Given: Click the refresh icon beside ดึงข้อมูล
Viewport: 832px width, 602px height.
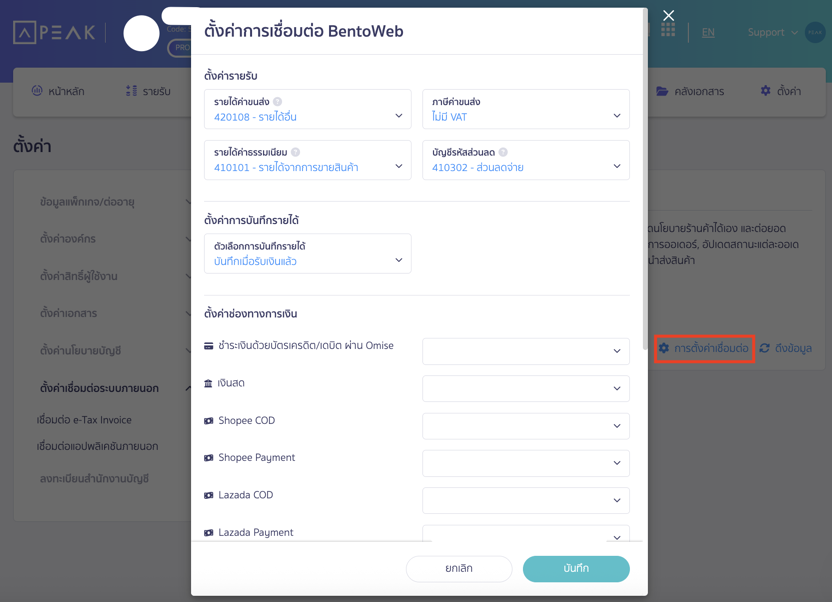Looking at the screenshot, I should pos(765,348).
